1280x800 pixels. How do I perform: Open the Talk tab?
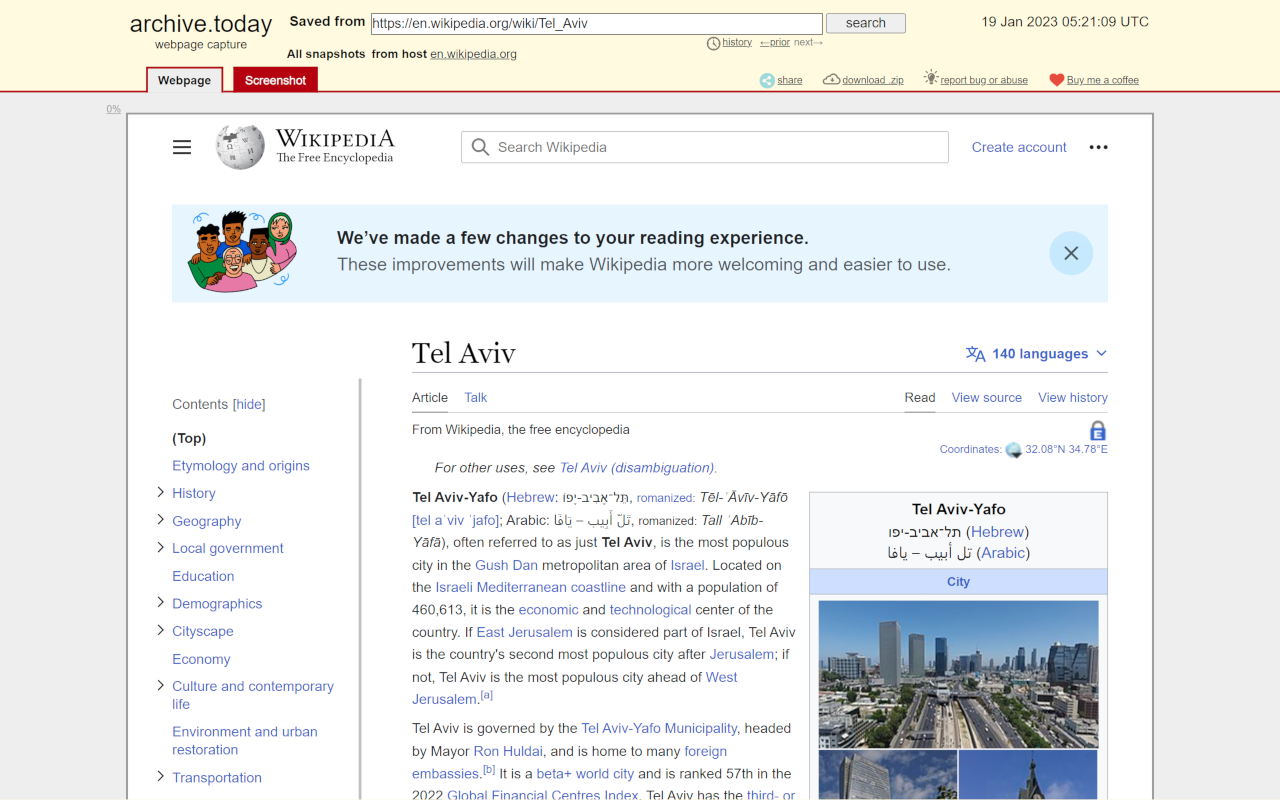point(475,397)
